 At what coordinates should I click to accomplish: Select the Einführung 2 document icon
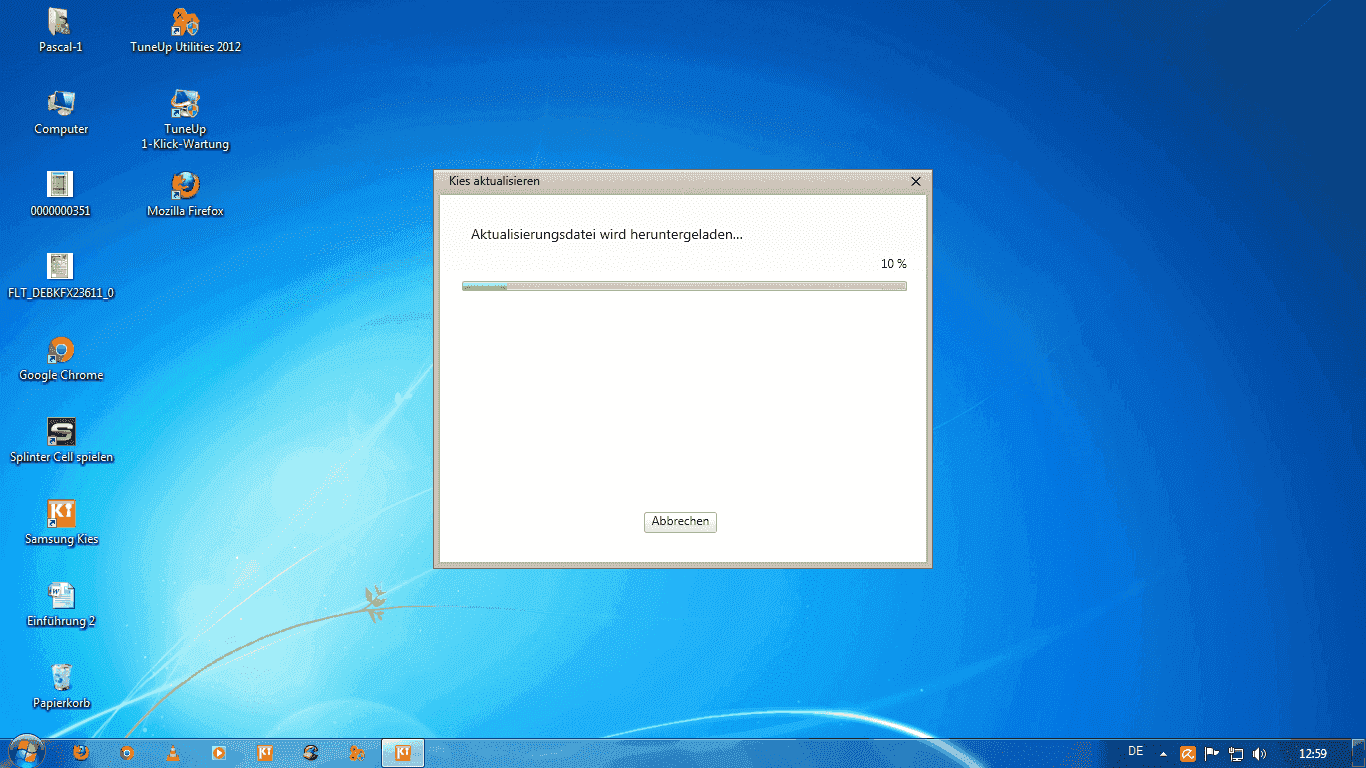[61, 604]
